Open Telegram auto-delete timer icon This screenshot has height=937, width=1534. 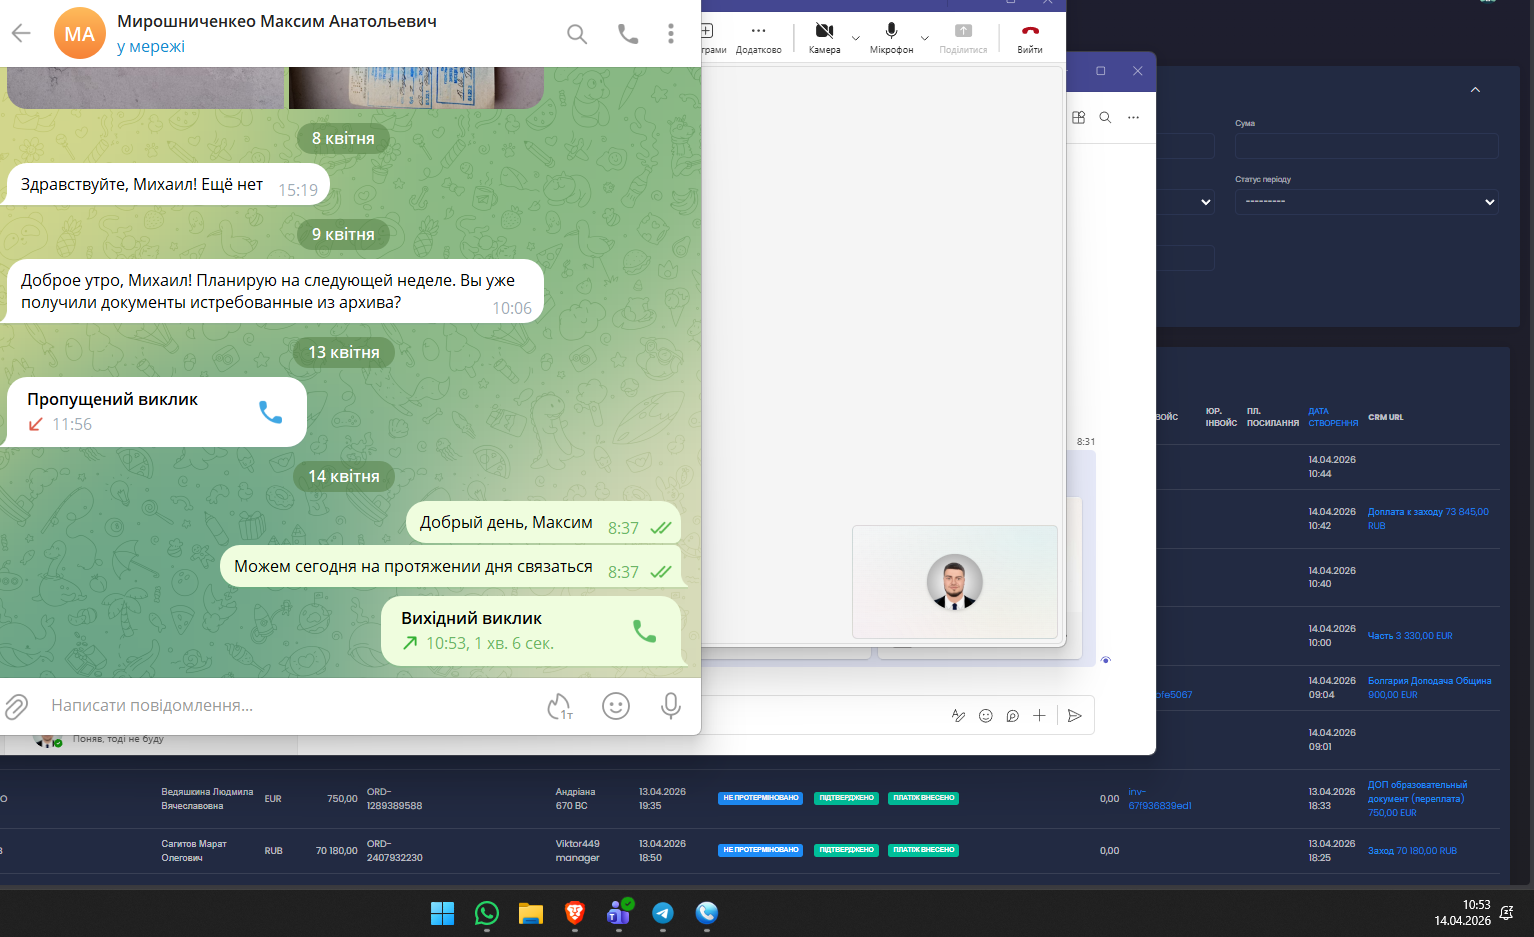coord(560,706)
